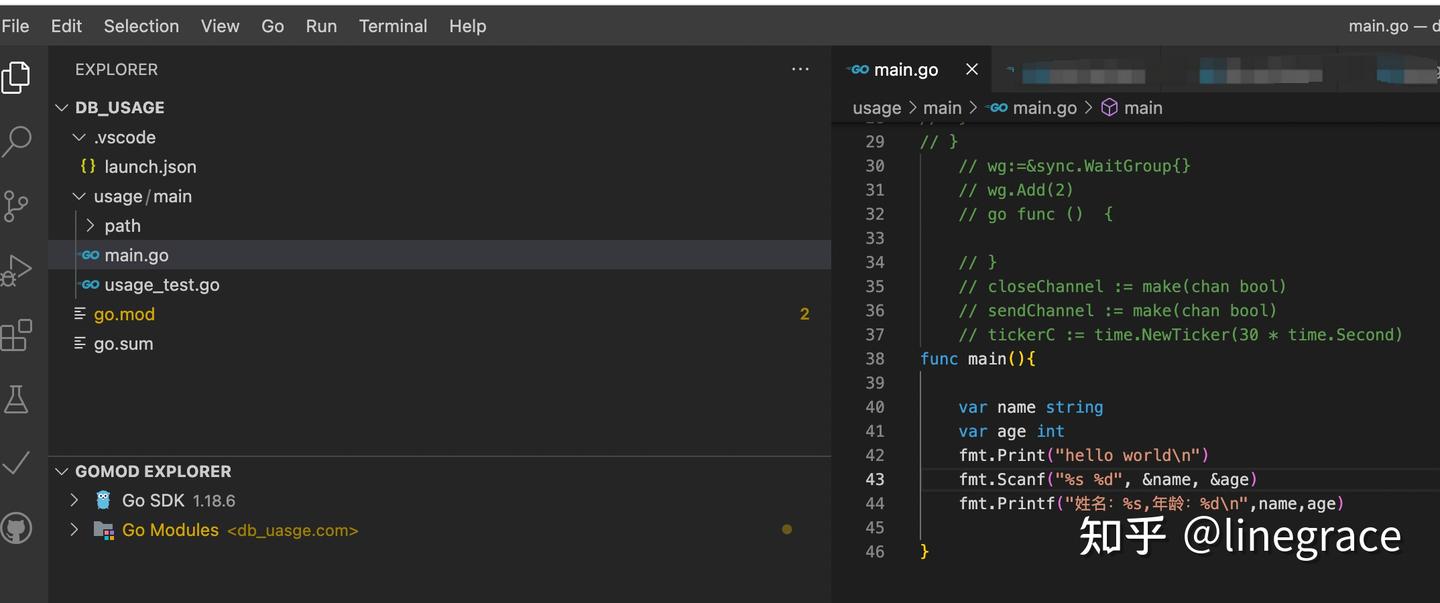Open the Go menu
This screenshot has width=1440, height=603.
coord(273,26)
